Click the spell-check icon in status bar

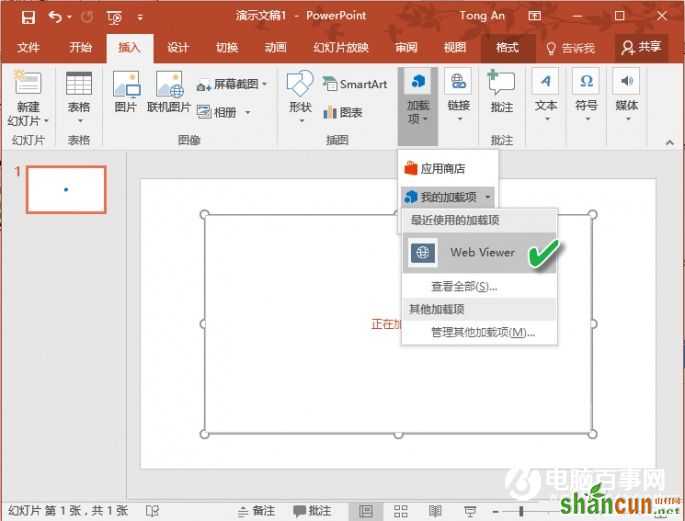click(x=152, y=511)
